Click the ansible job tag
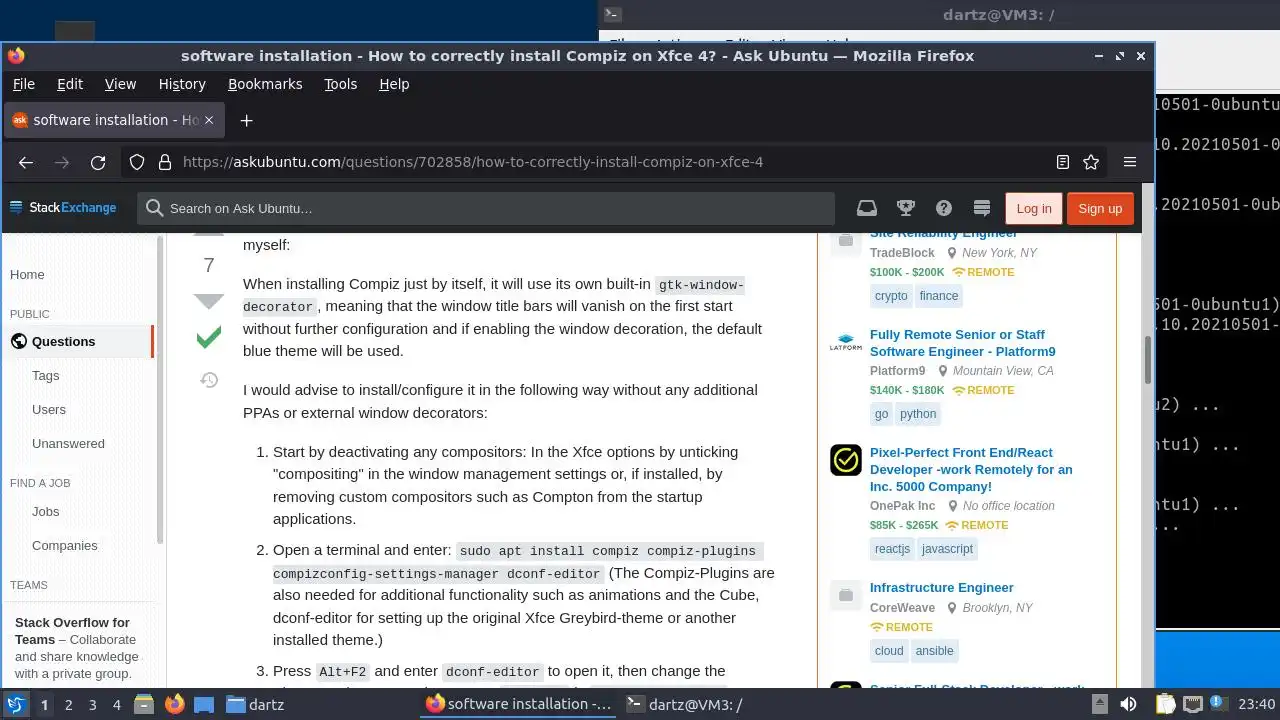This screenshot has height=720, width=1280. [x=934, y=651]
